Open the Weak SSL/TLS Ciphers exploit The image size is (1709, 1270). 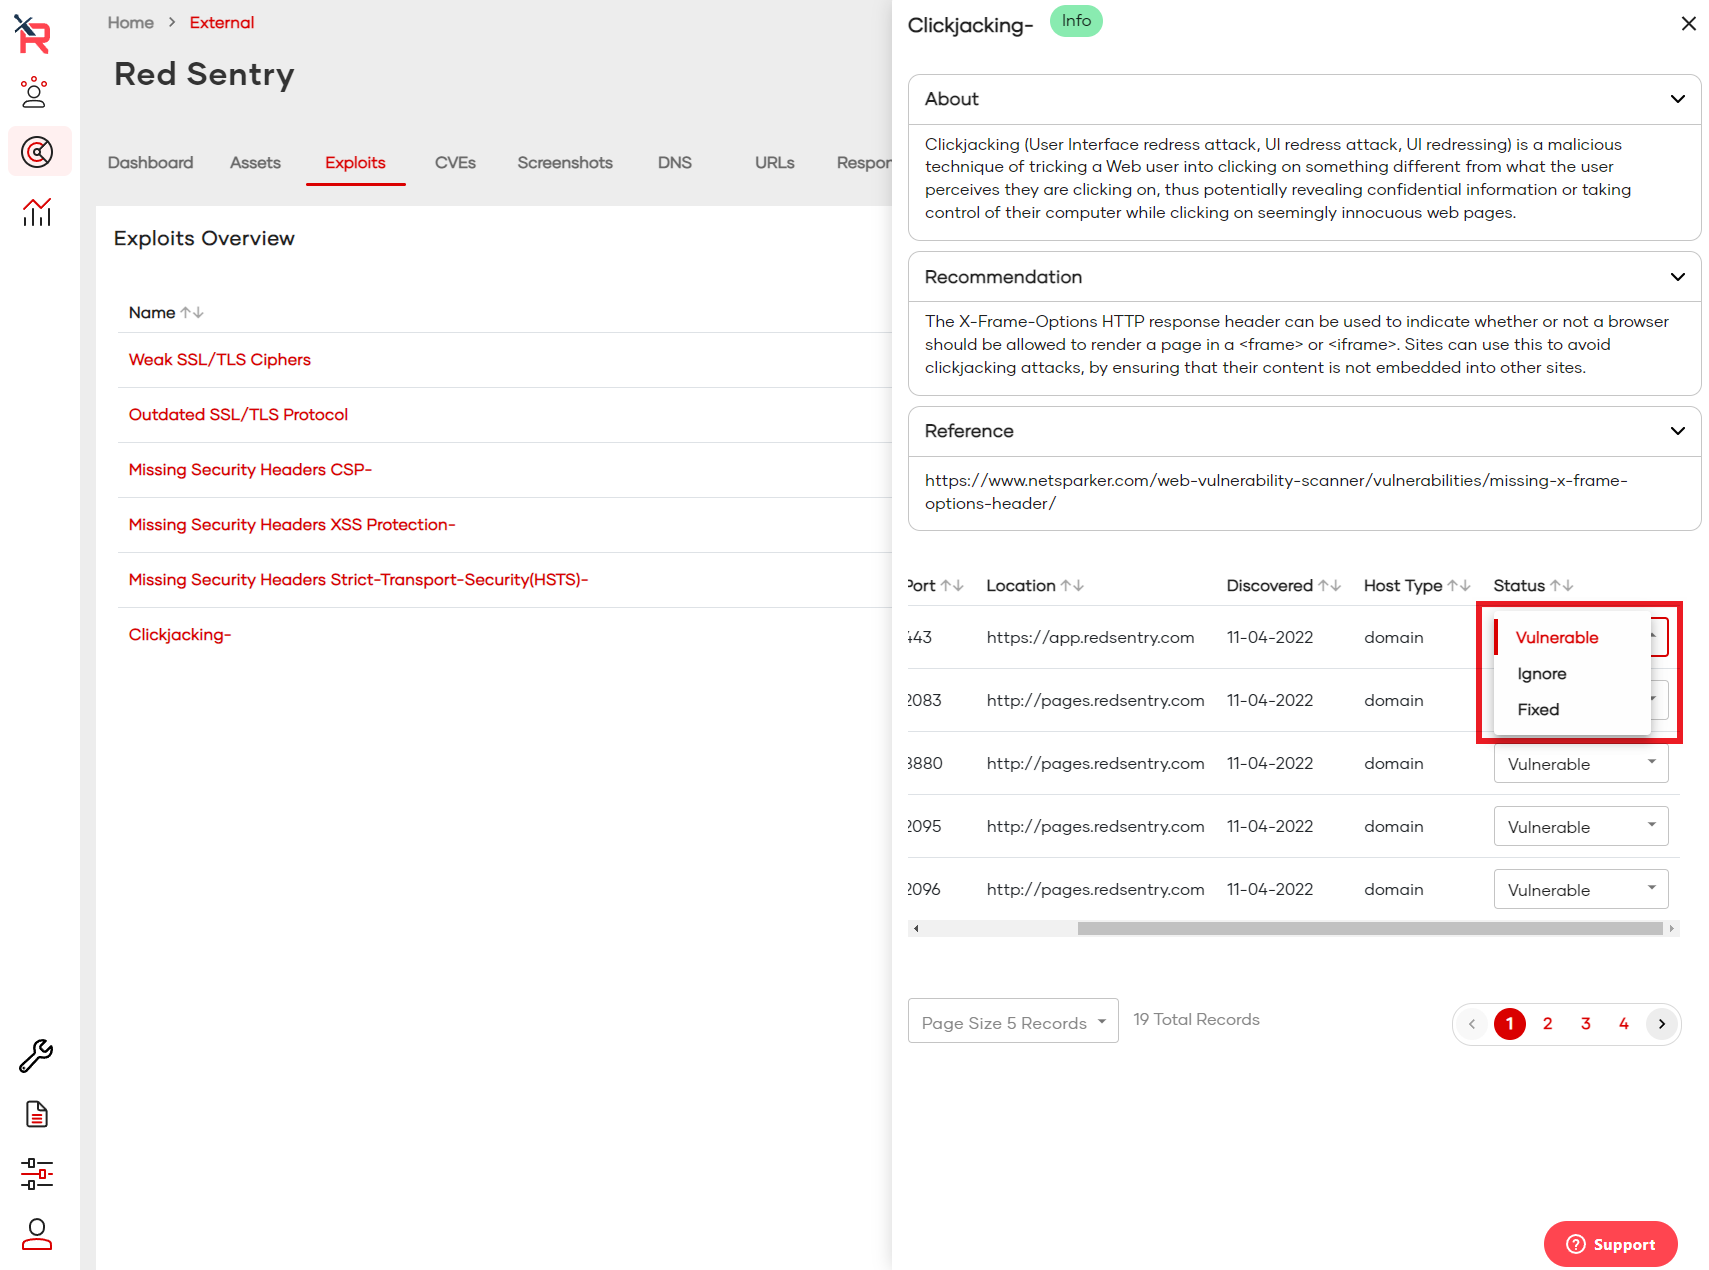point(220,360)
